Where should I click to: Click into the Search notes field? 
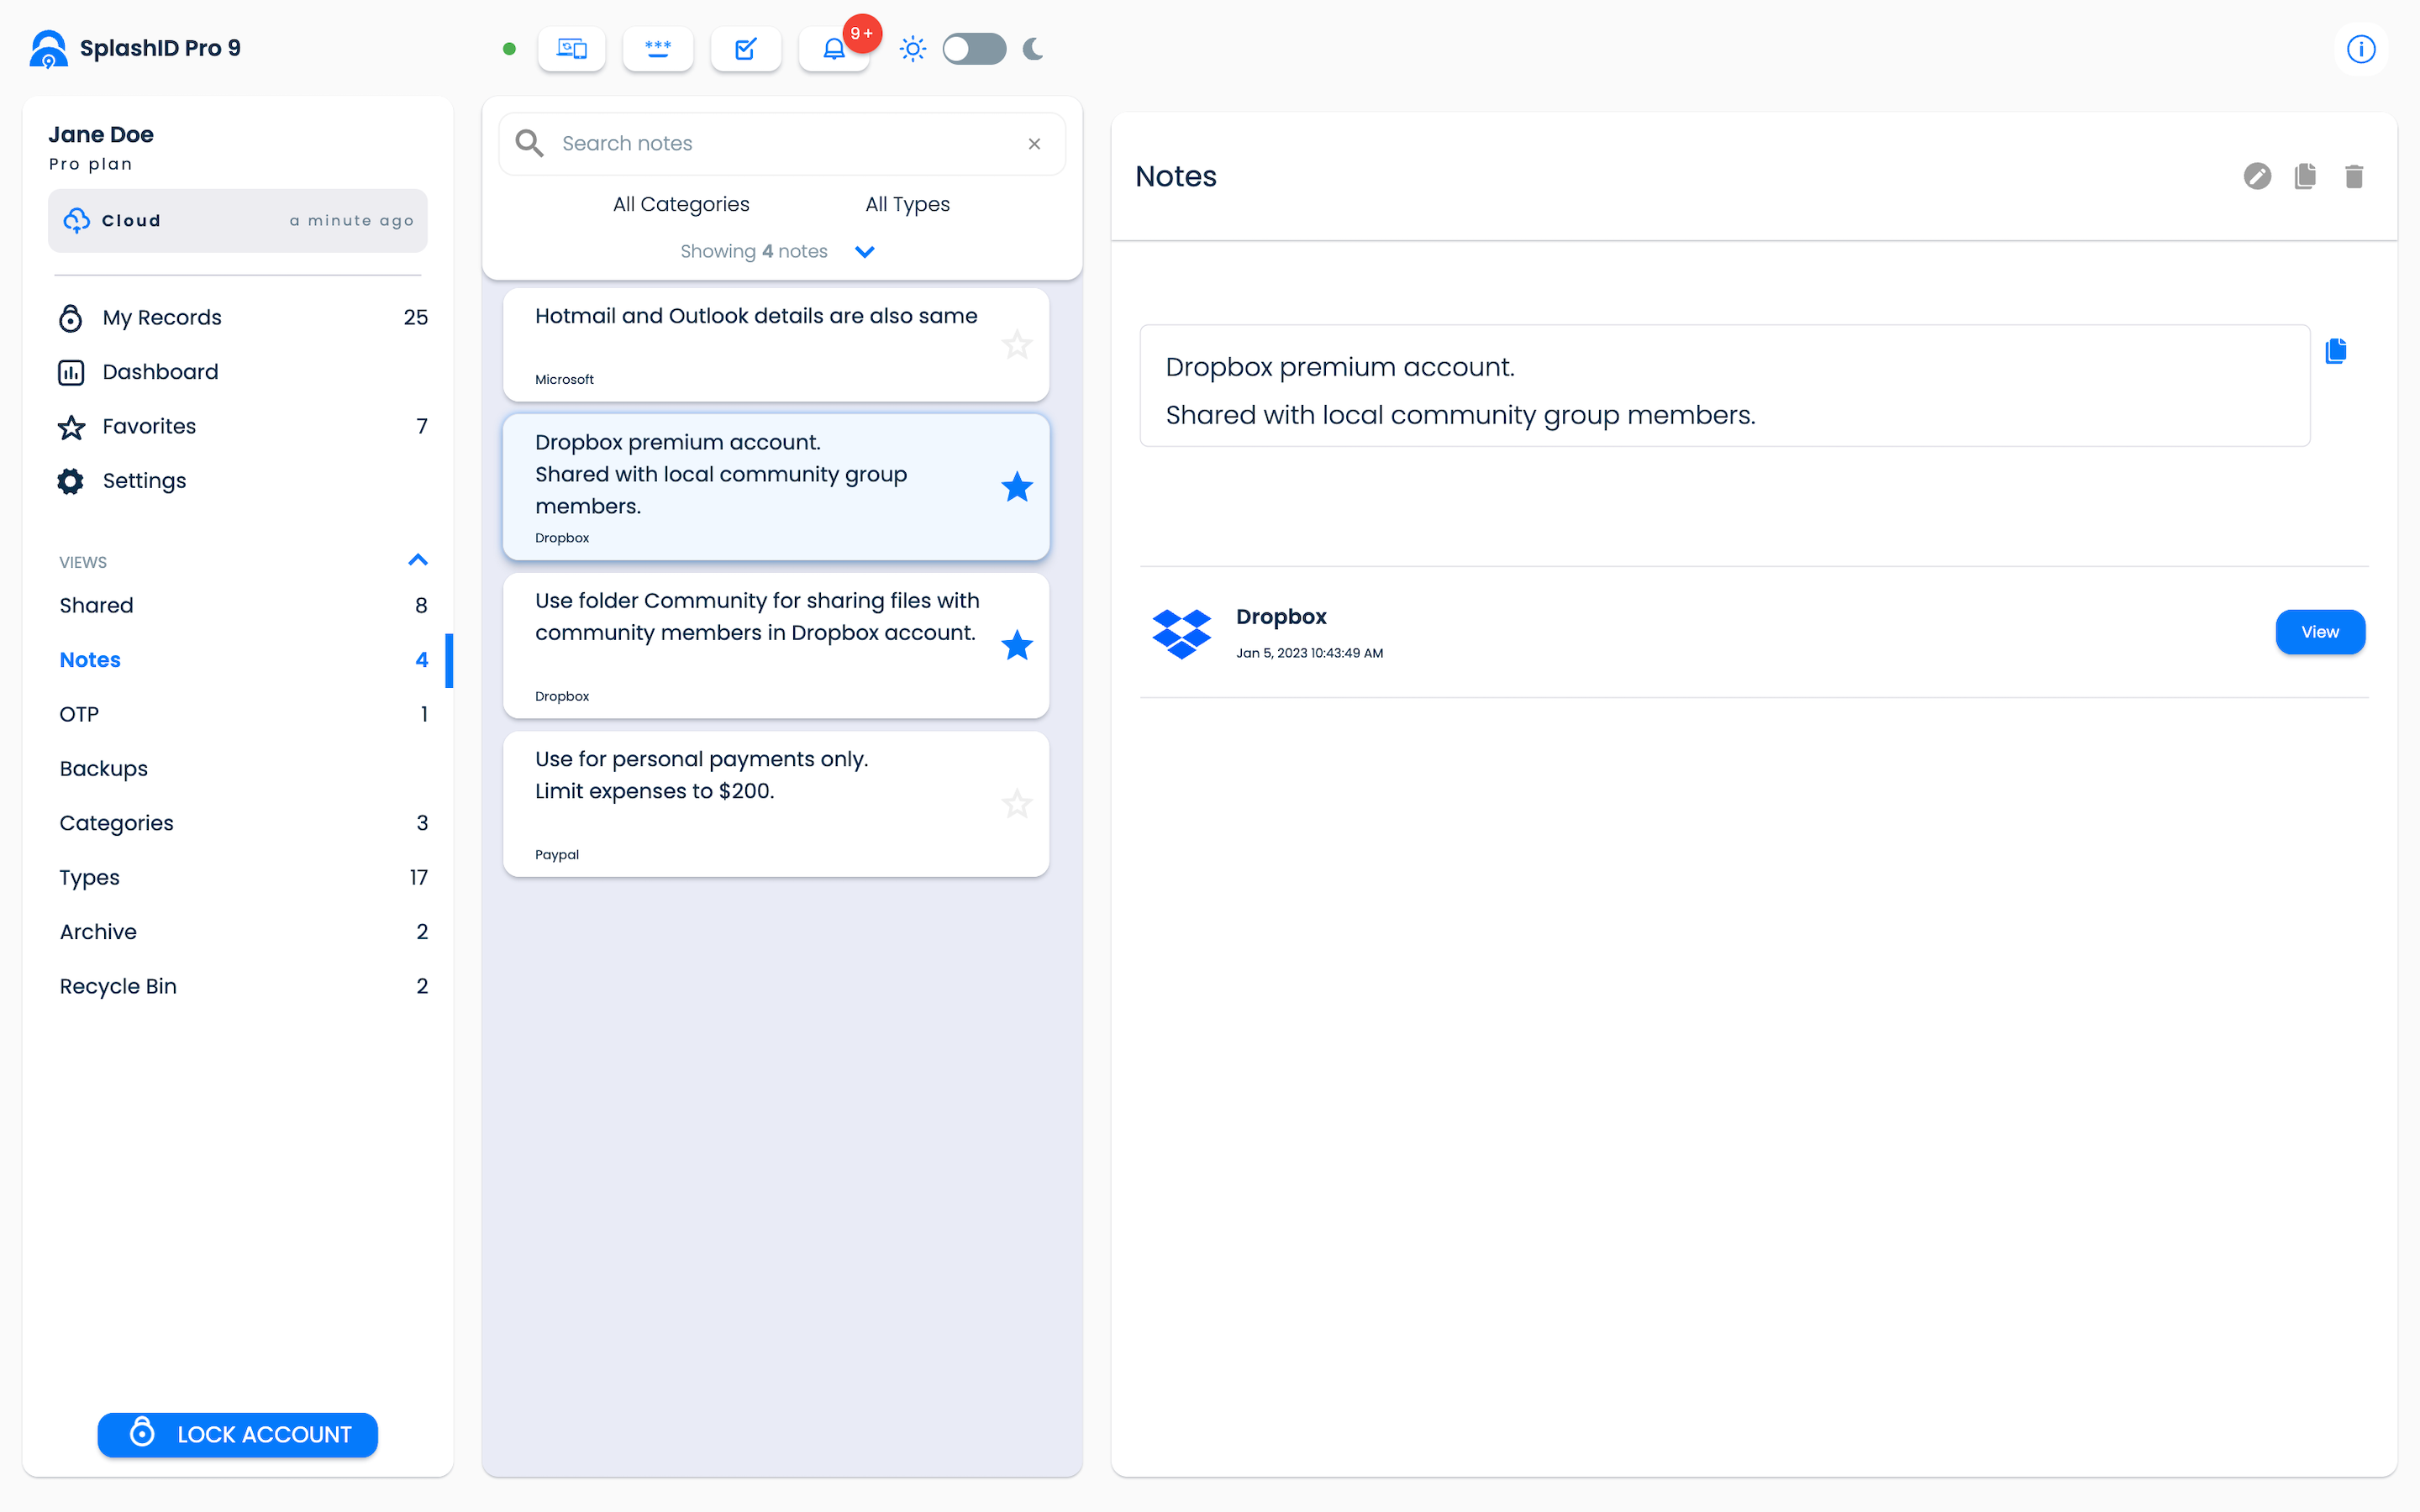(782, 144)
